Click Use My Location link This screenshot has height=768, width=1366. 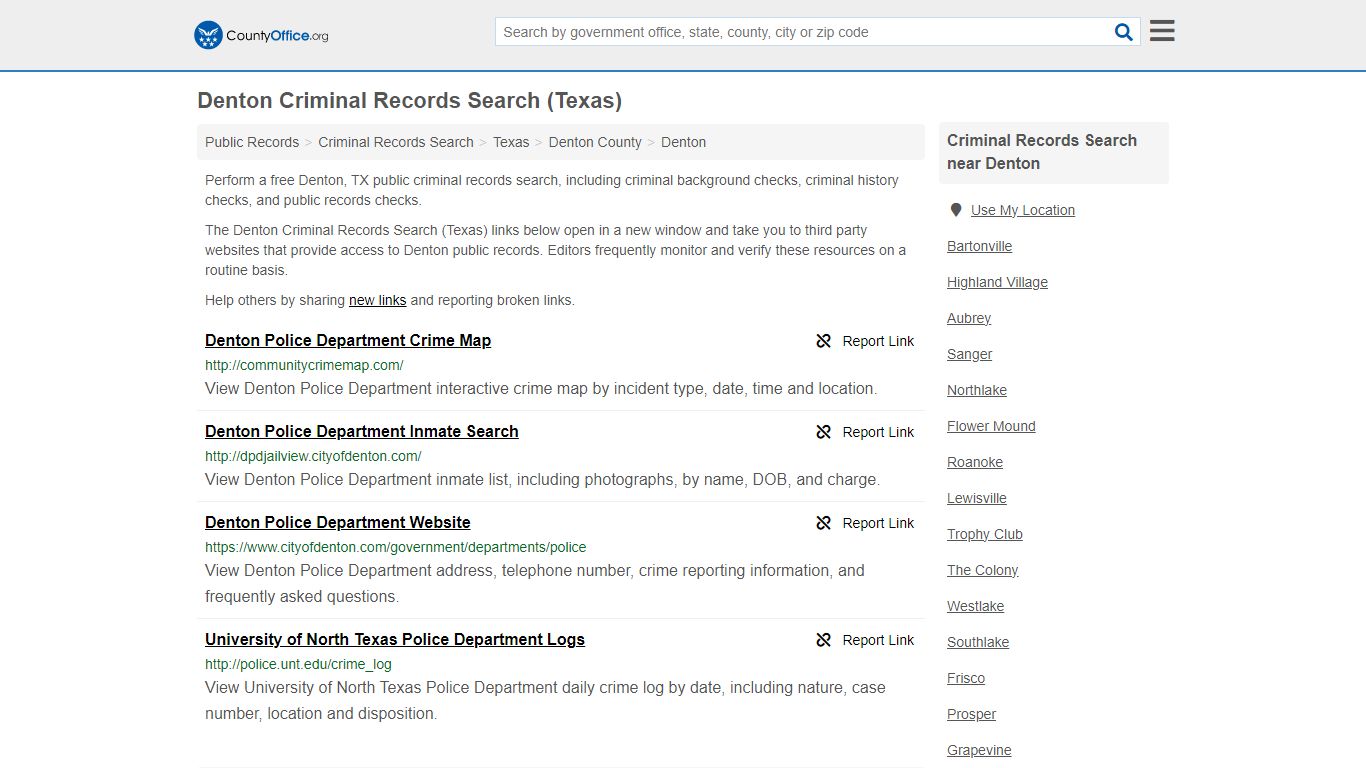point(1023,210)
